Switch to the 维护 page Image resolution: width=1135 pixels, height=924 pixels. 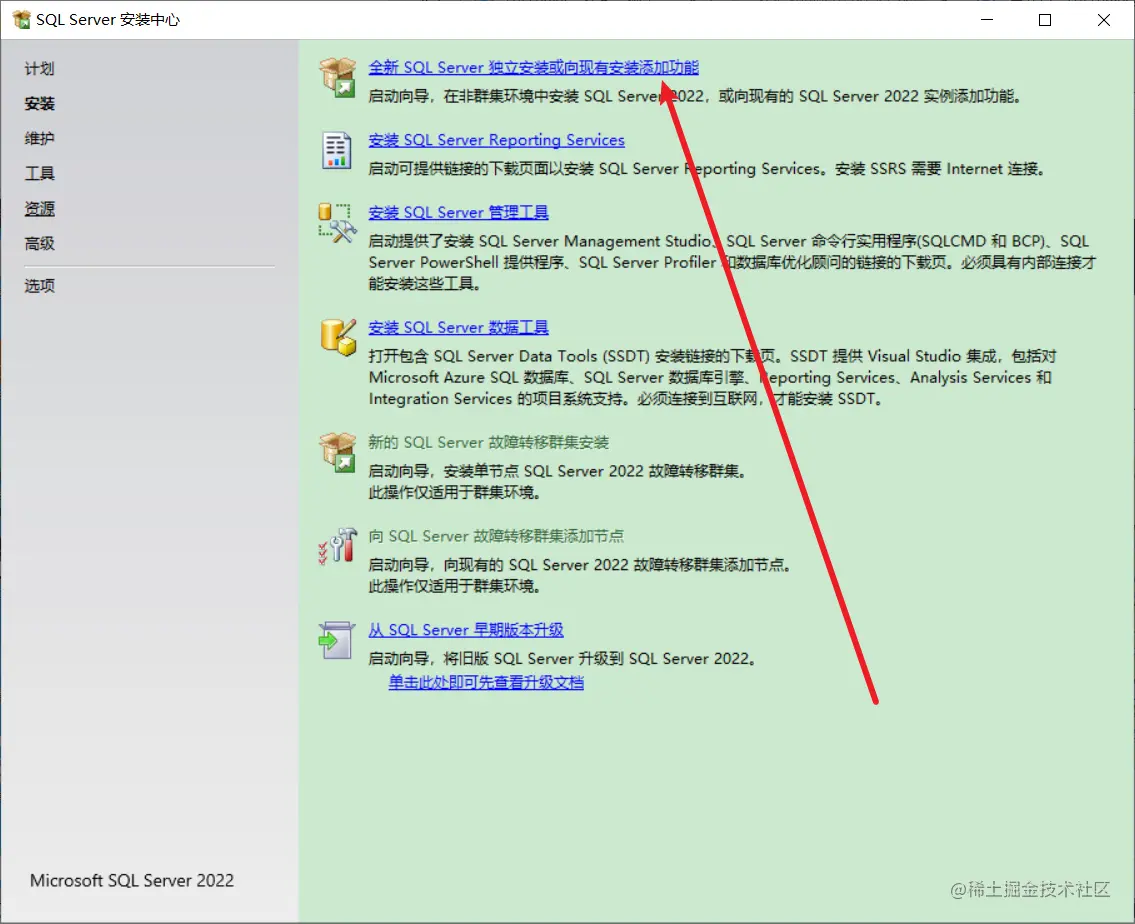pos(39,138)
